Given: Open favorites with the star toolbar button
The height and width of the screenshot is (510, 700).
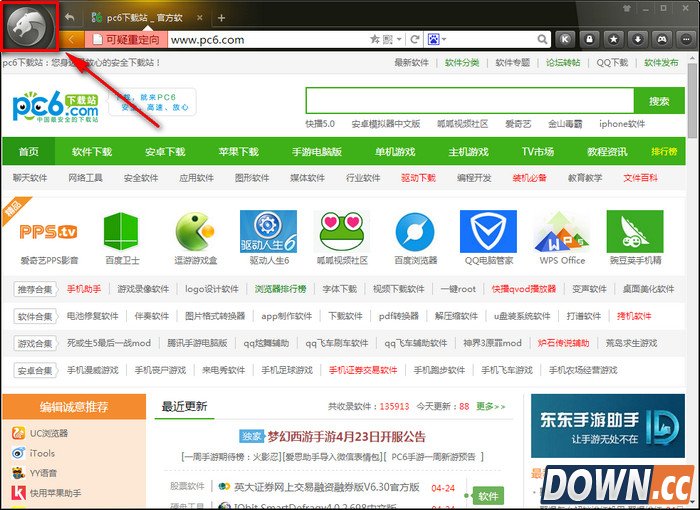Looking at the screenshot, I should (x=613, y=39).
